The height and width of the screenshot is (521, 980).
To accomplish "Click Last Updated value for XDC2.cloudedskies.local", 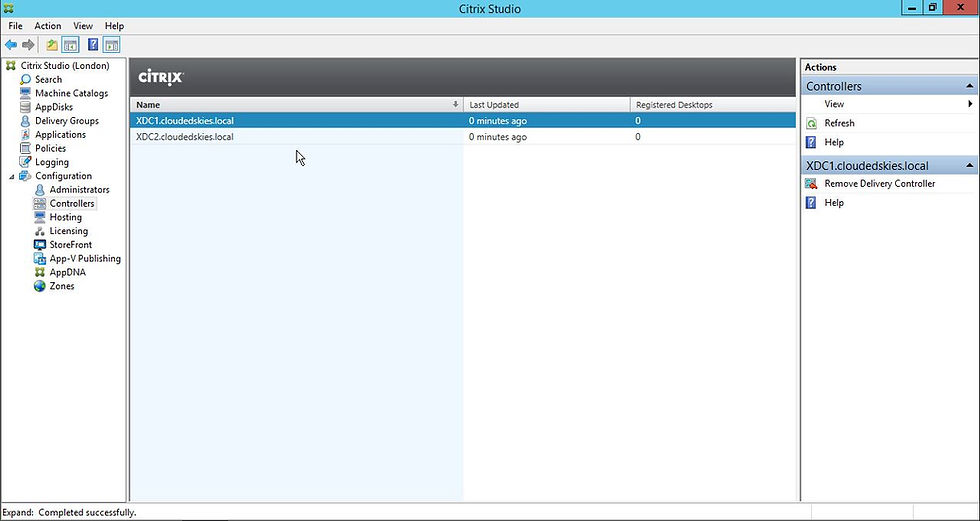I will coord(498,137).
